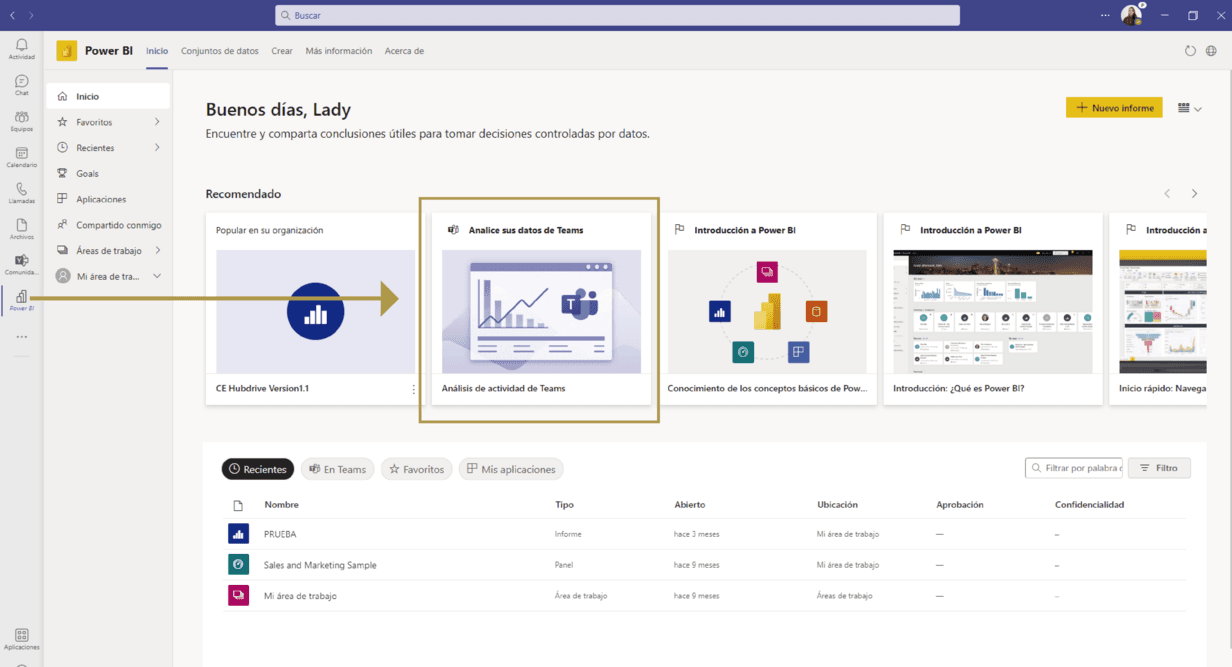The width and height of the screenshot is (1232, 667).
Task: Click the globe icon at top right
Action: pos(1211,51)
